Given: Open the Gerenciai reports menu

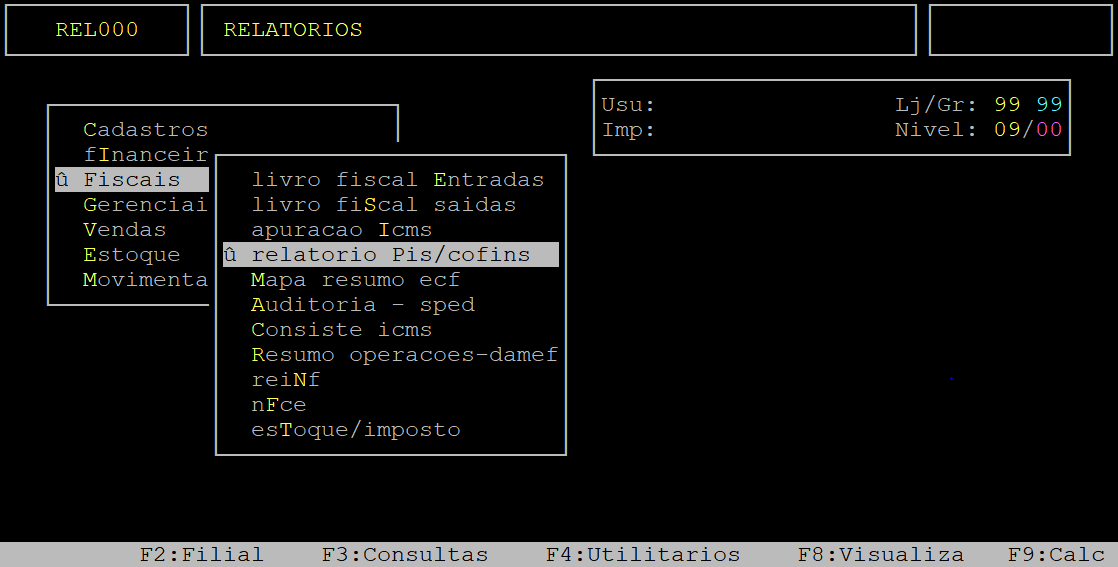Looking at the screenshot, I should click(145, 205).
